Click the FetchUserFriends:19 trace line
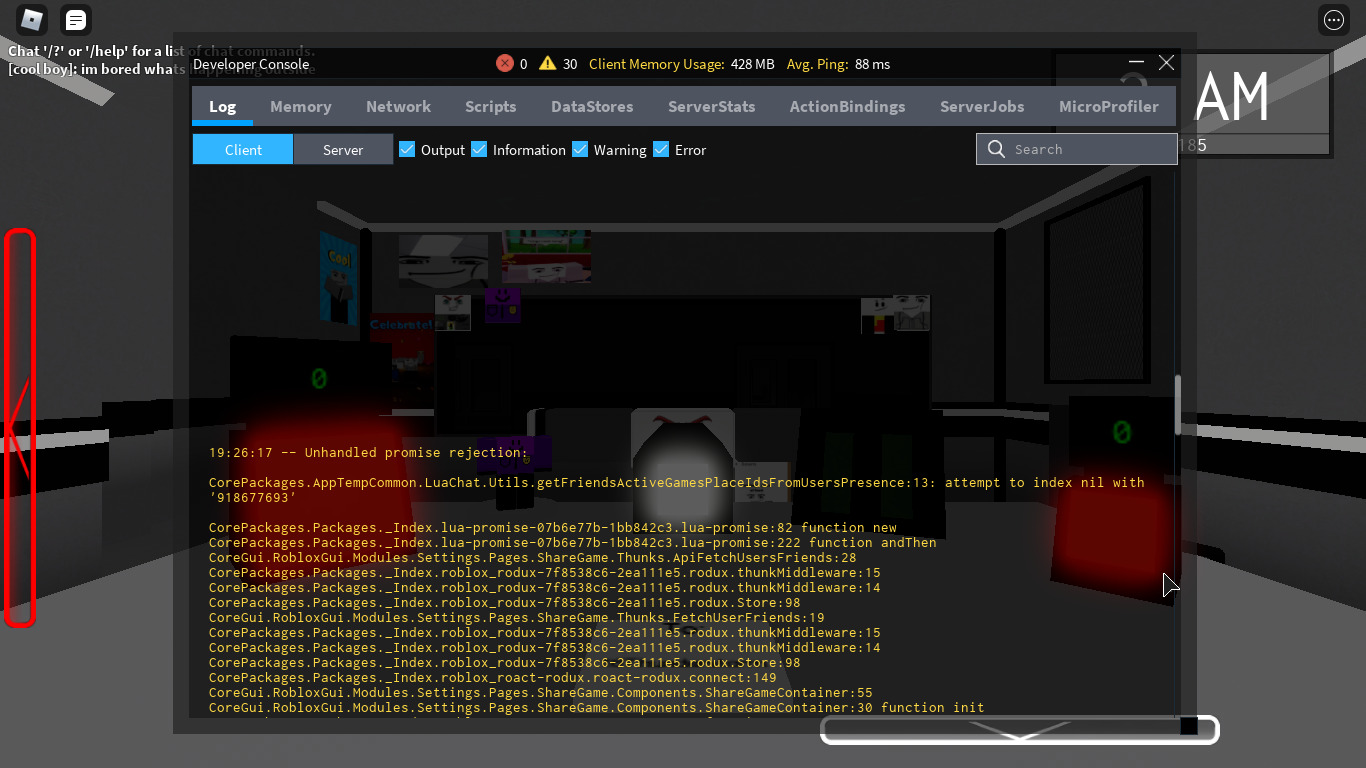 (517, 618)
